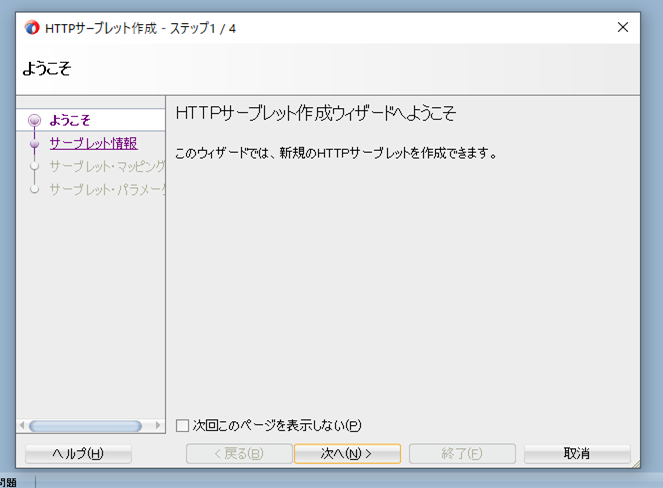This screenshot has width=663, height=488.
Task: Click the JDeveloper icon in the title bar
Action: pyautogui.click(x=32, y=28)
